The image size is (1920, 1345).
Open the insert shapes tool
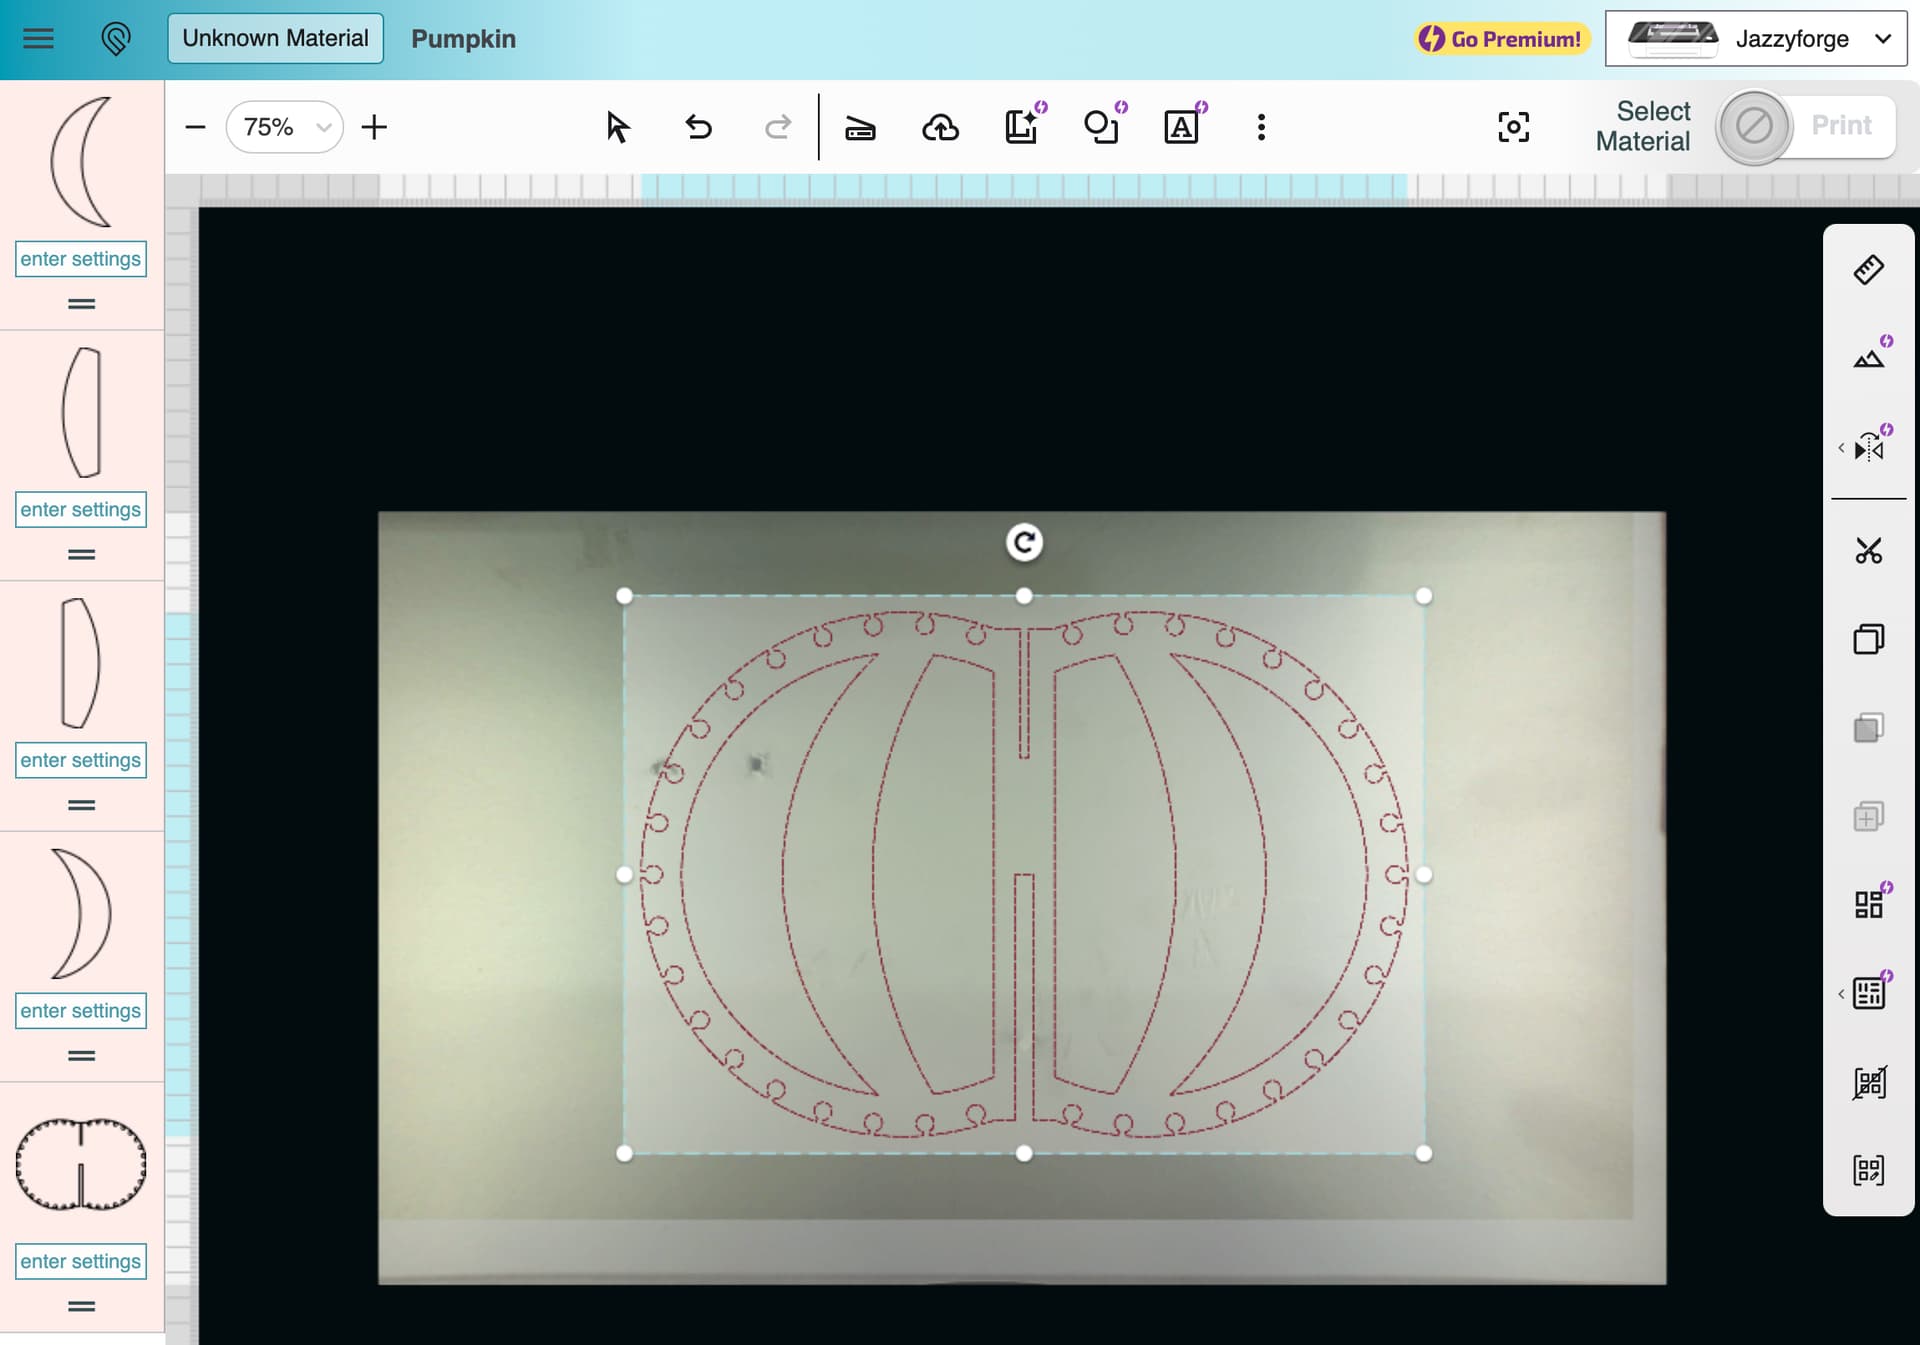pos(1101,127)
